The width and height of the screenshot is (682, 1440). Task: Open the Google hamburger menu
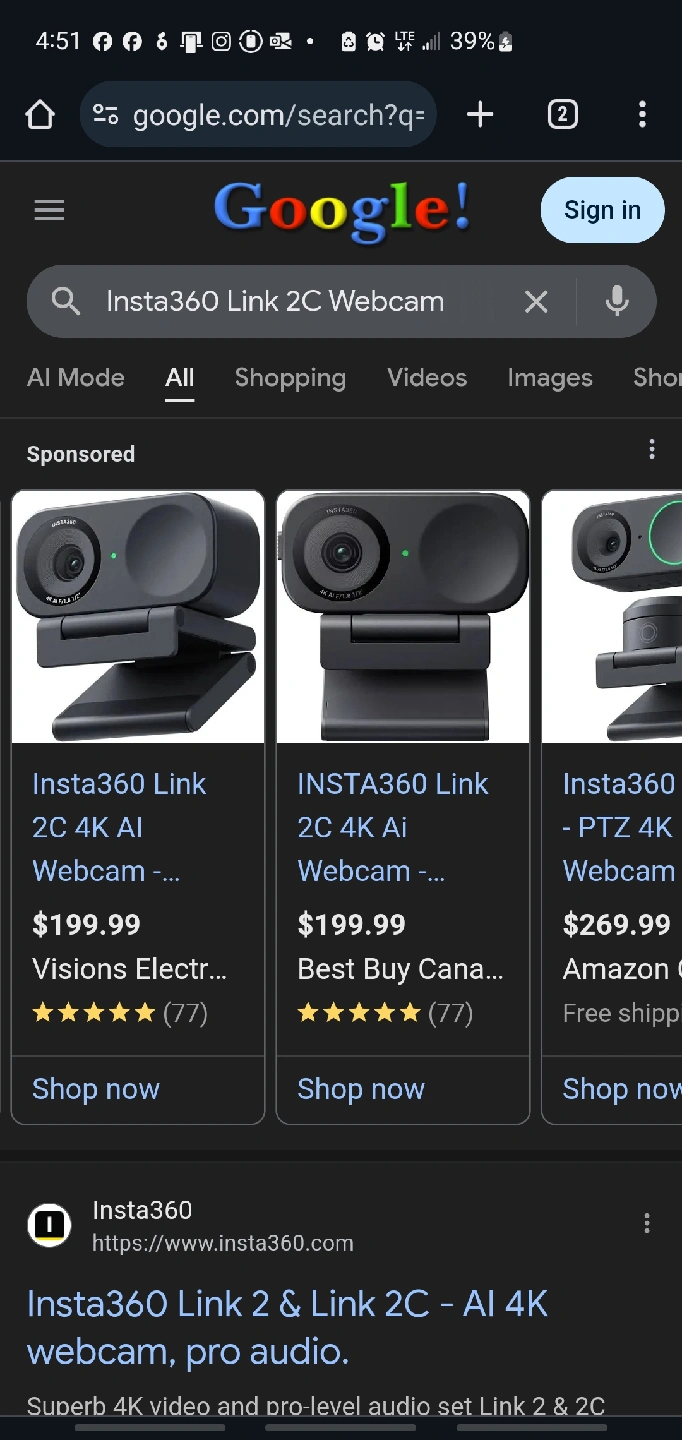coord(49,210)
